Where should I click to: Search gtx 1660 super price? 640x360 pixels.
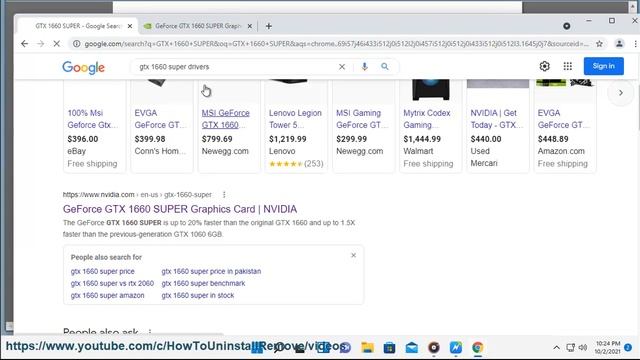click(x=102, y=271)
